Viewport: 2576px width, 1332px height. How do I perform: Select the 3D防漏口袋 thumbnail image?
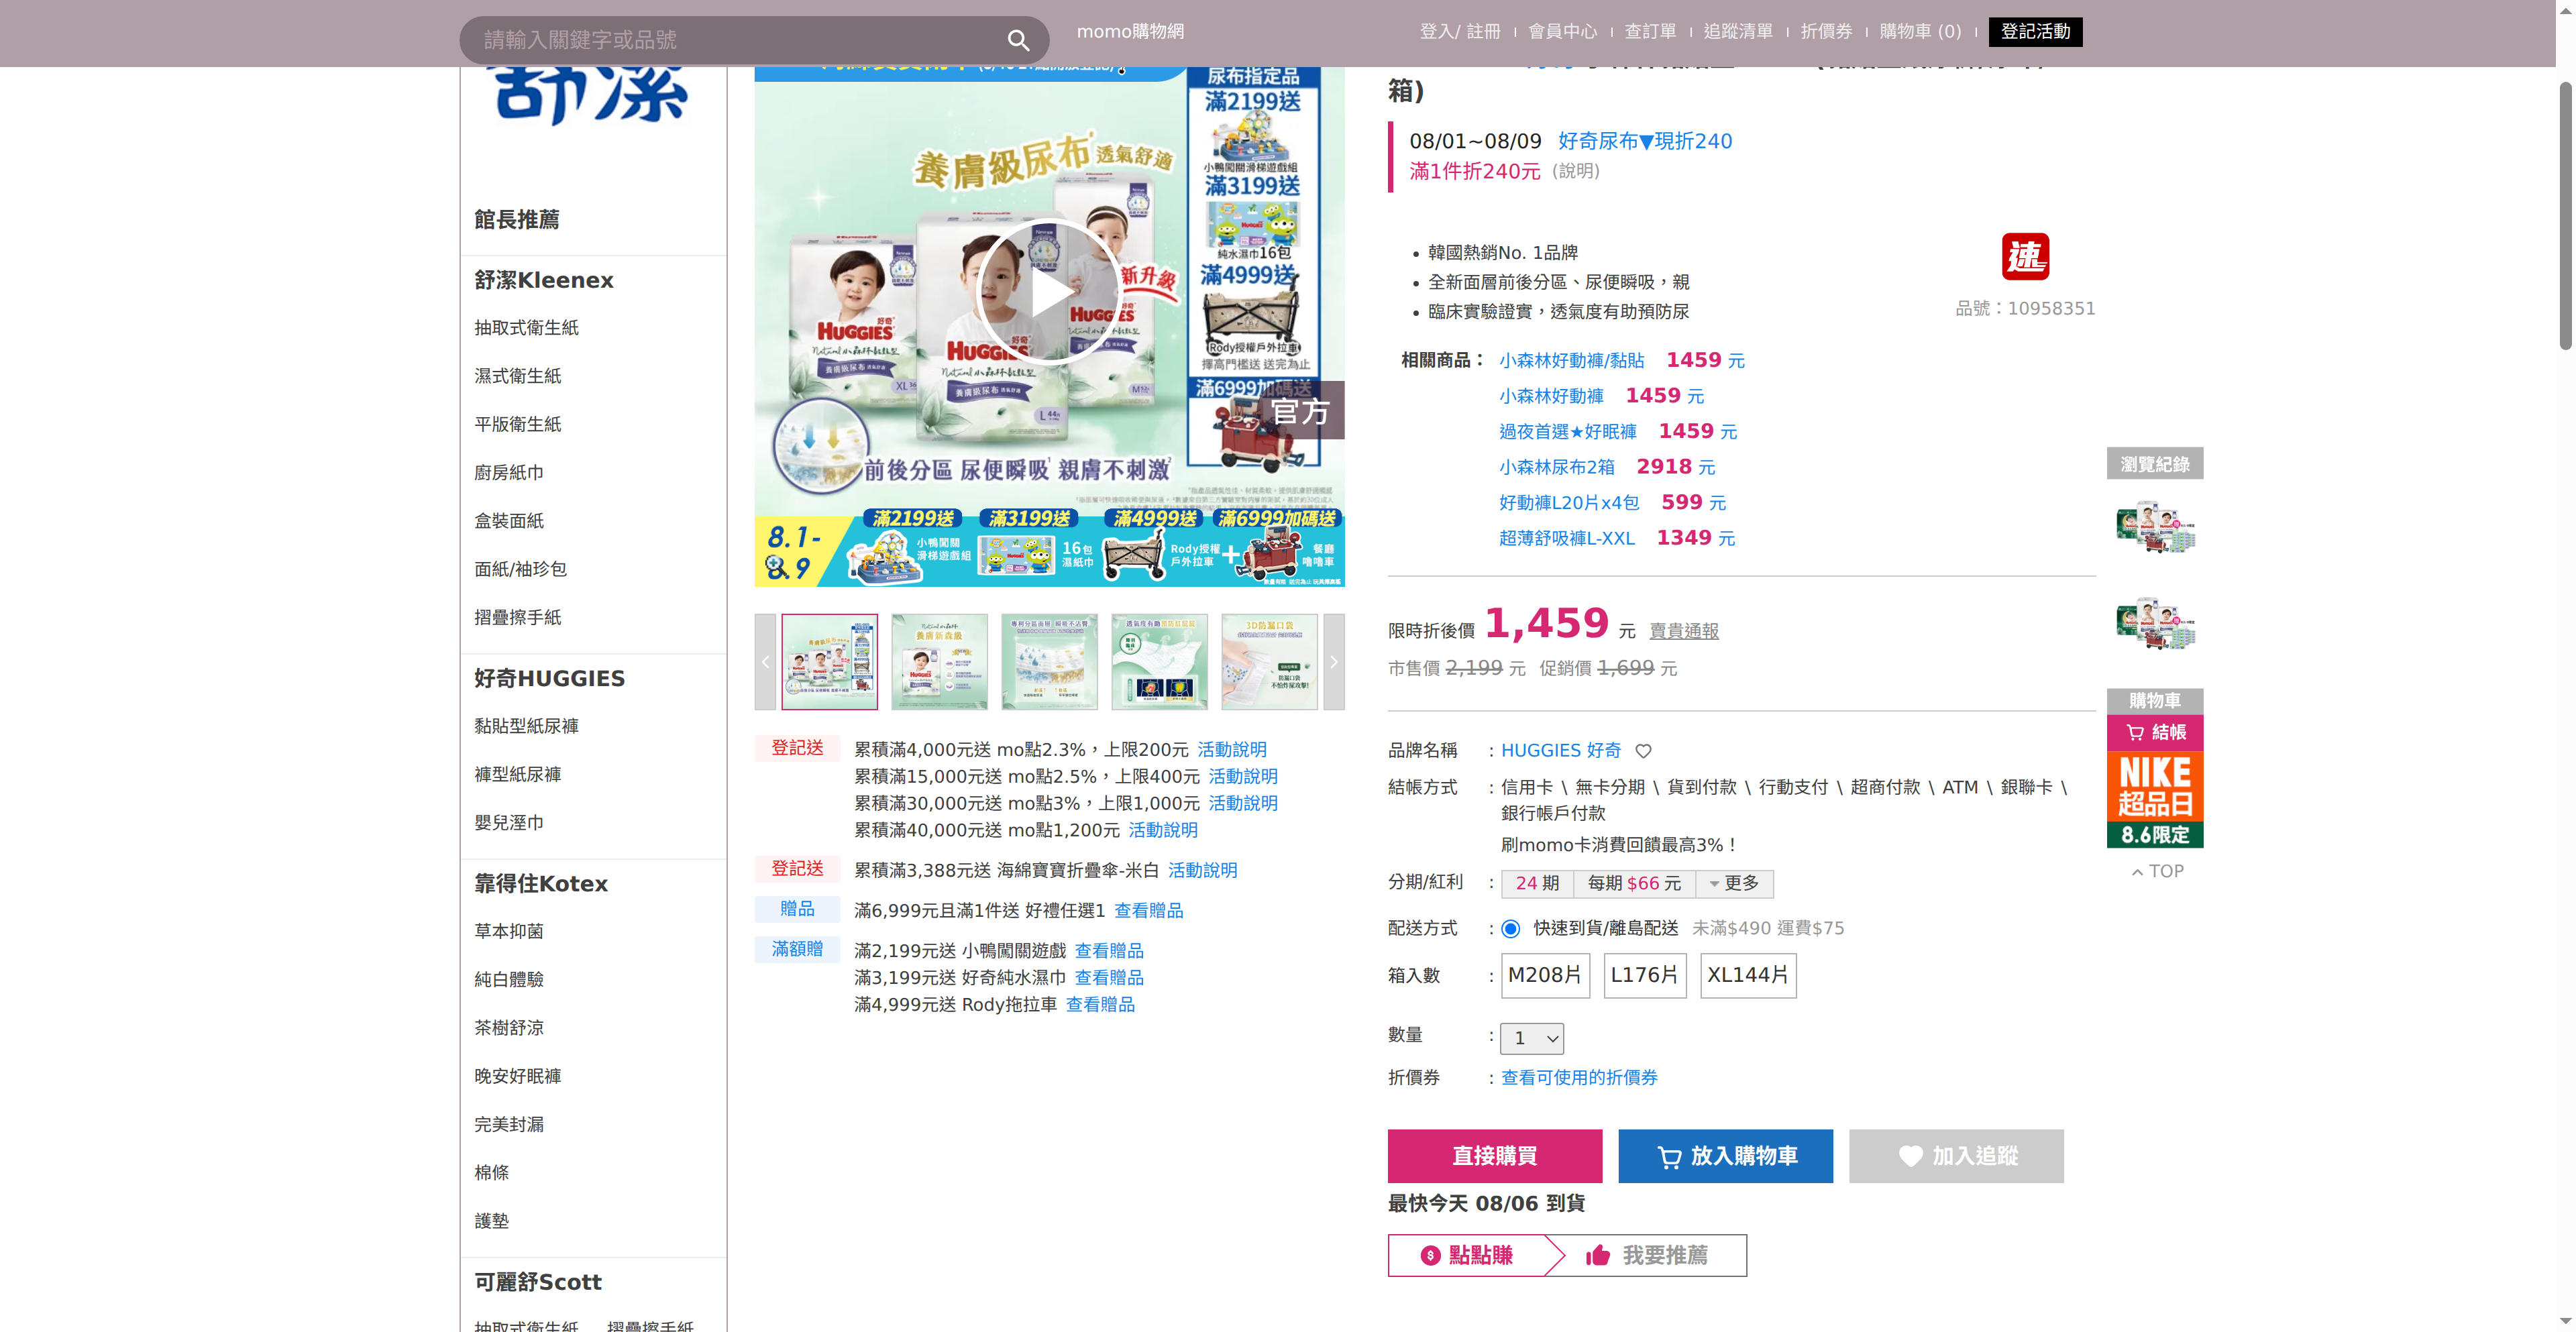tap(1270, 662)
